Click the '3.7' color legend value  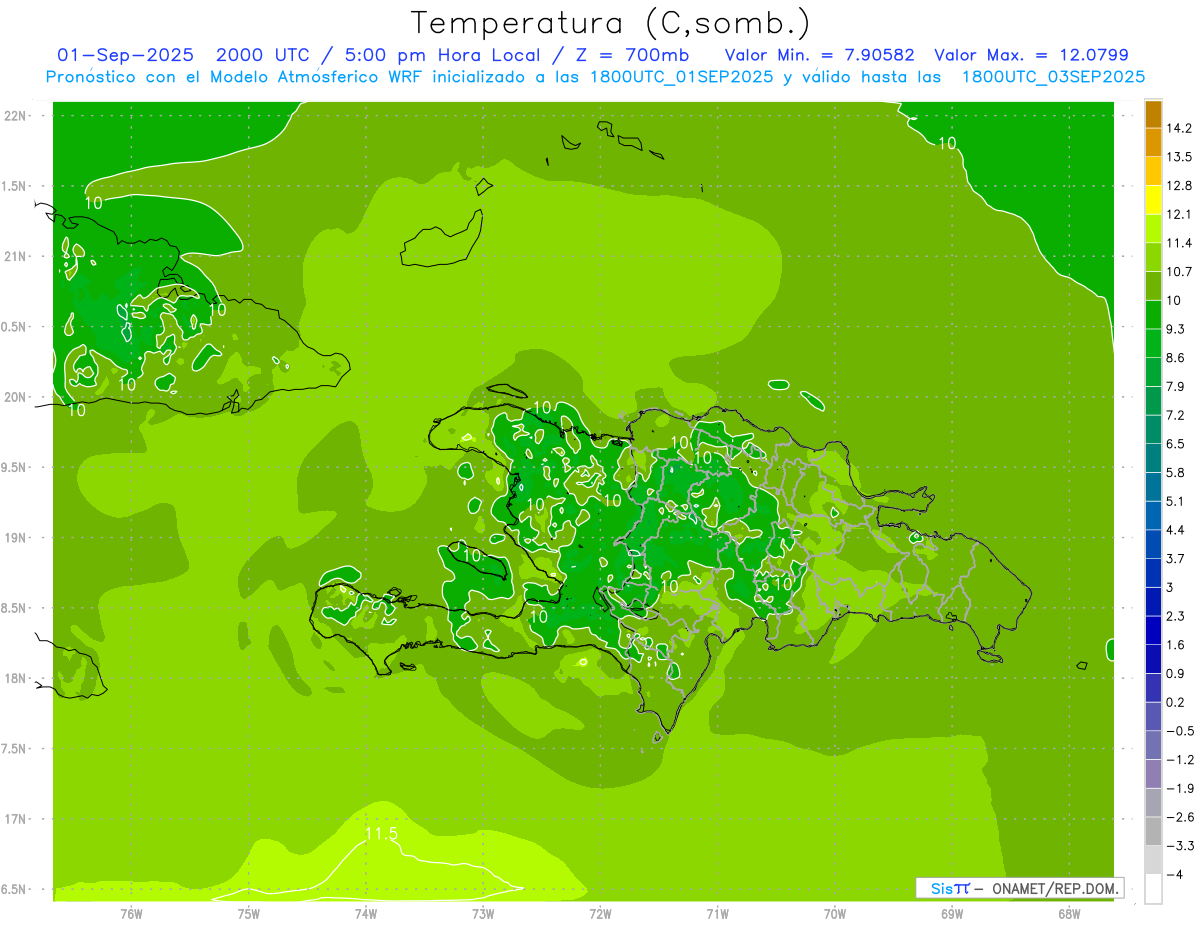1175,558
